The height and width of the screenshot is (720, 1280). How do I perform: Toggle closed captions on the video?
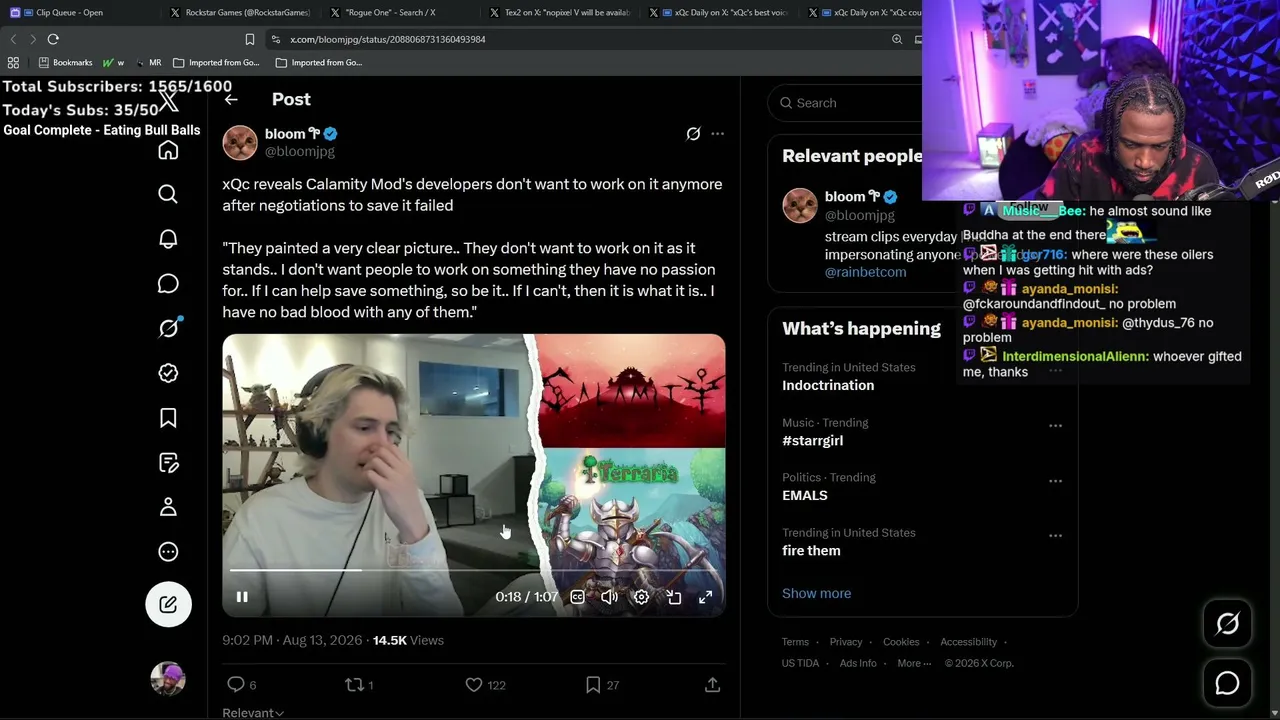(577, 597)
